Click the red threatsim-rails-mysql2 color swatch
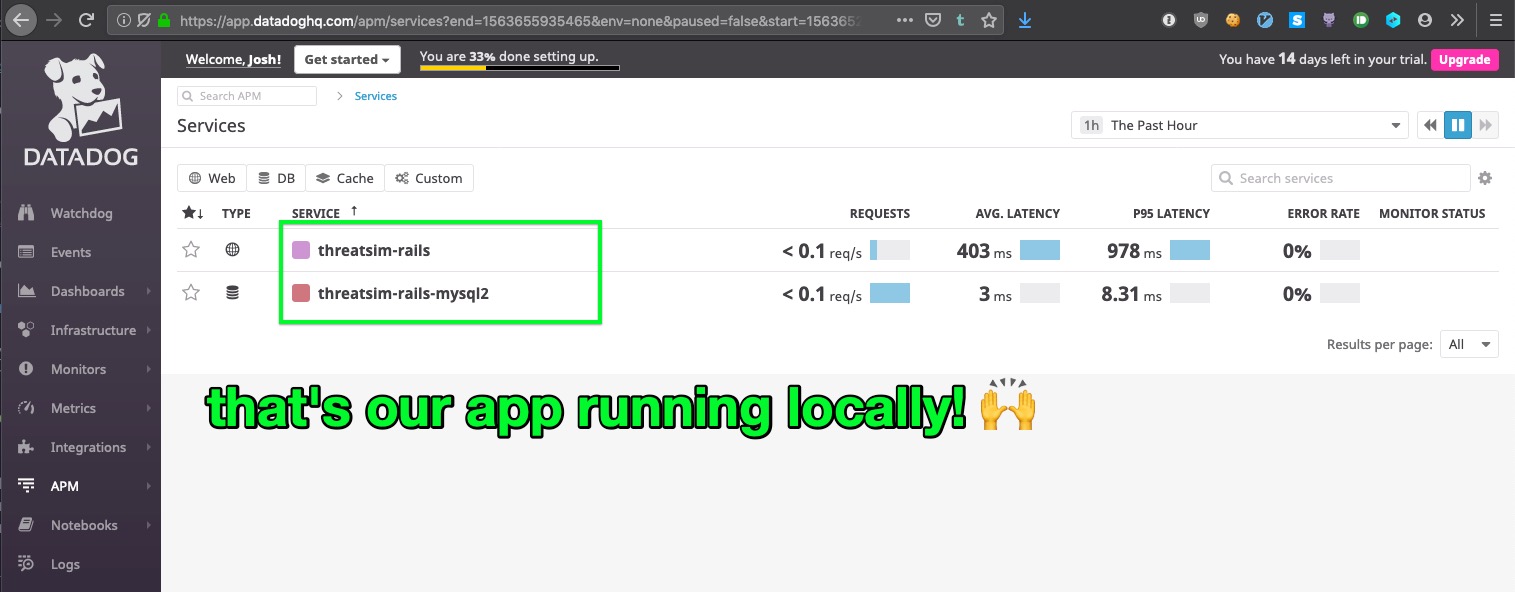The image size is (1515, 592). [300, 293]
